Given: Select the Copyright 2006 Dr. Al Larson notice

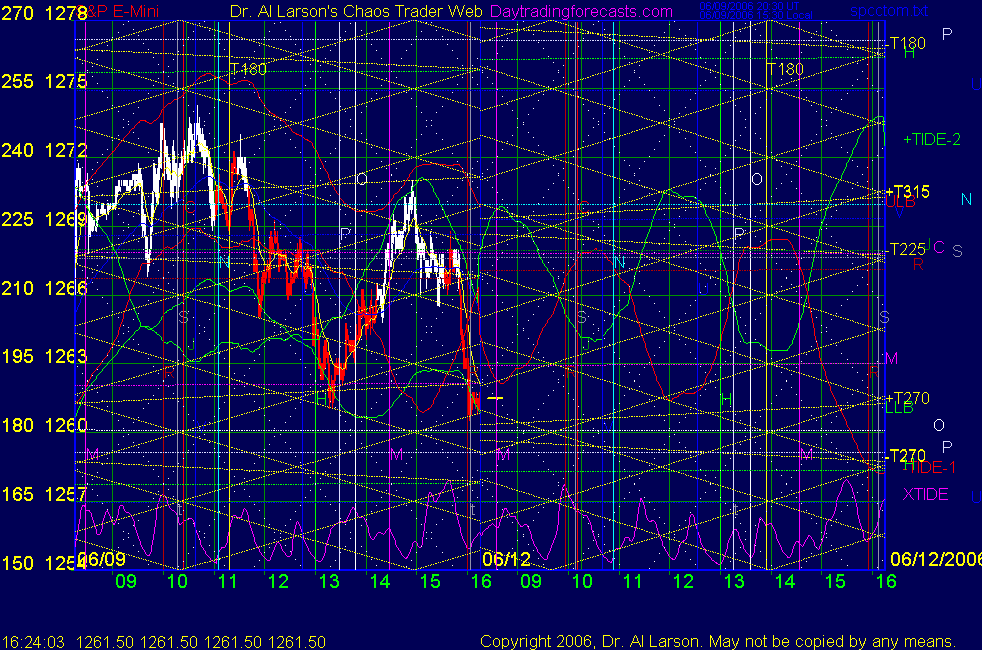Looking at the screenshot, I should pyautogui.click(x=718, y=641).
